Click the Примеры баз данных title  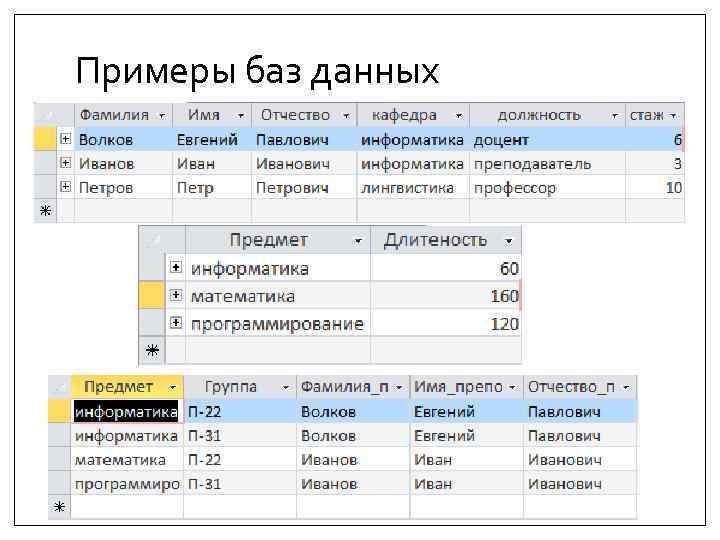257,71
